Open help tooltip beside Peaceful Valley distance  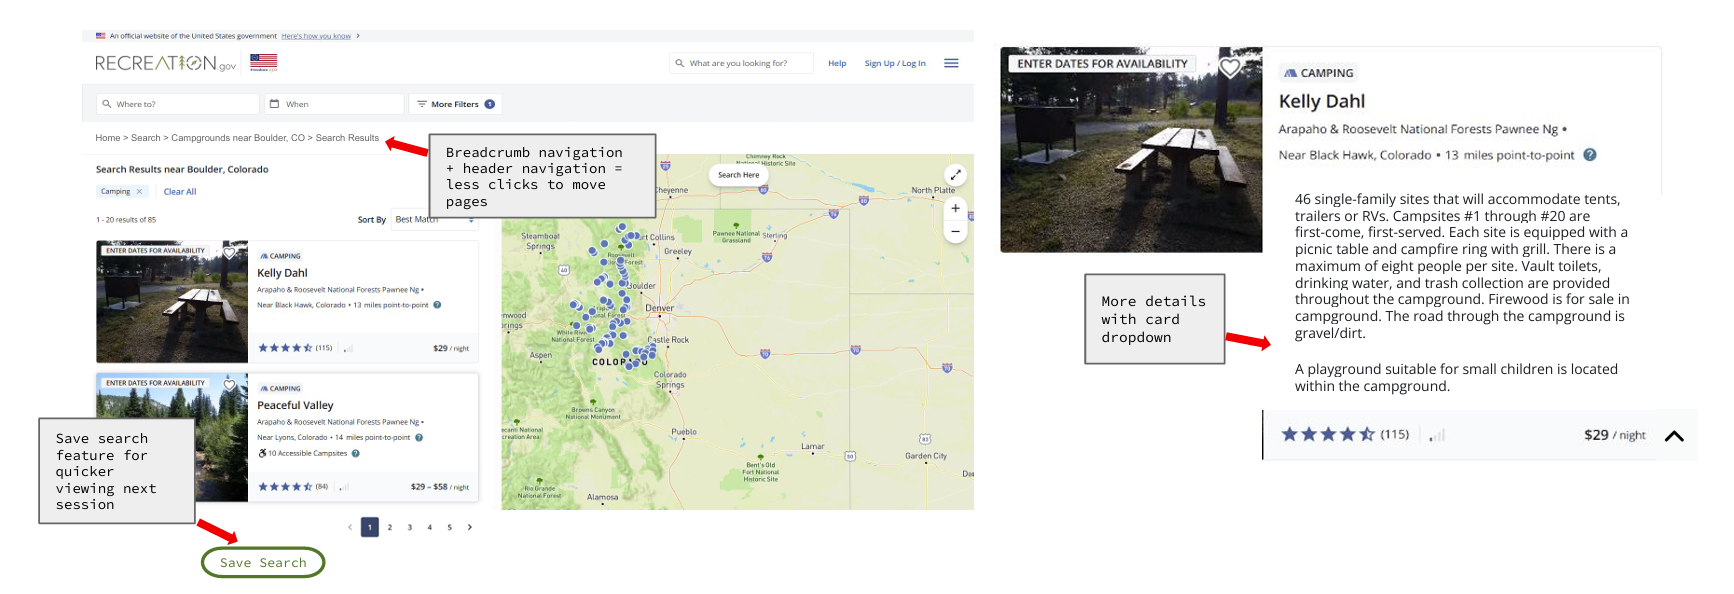point(419,437)
